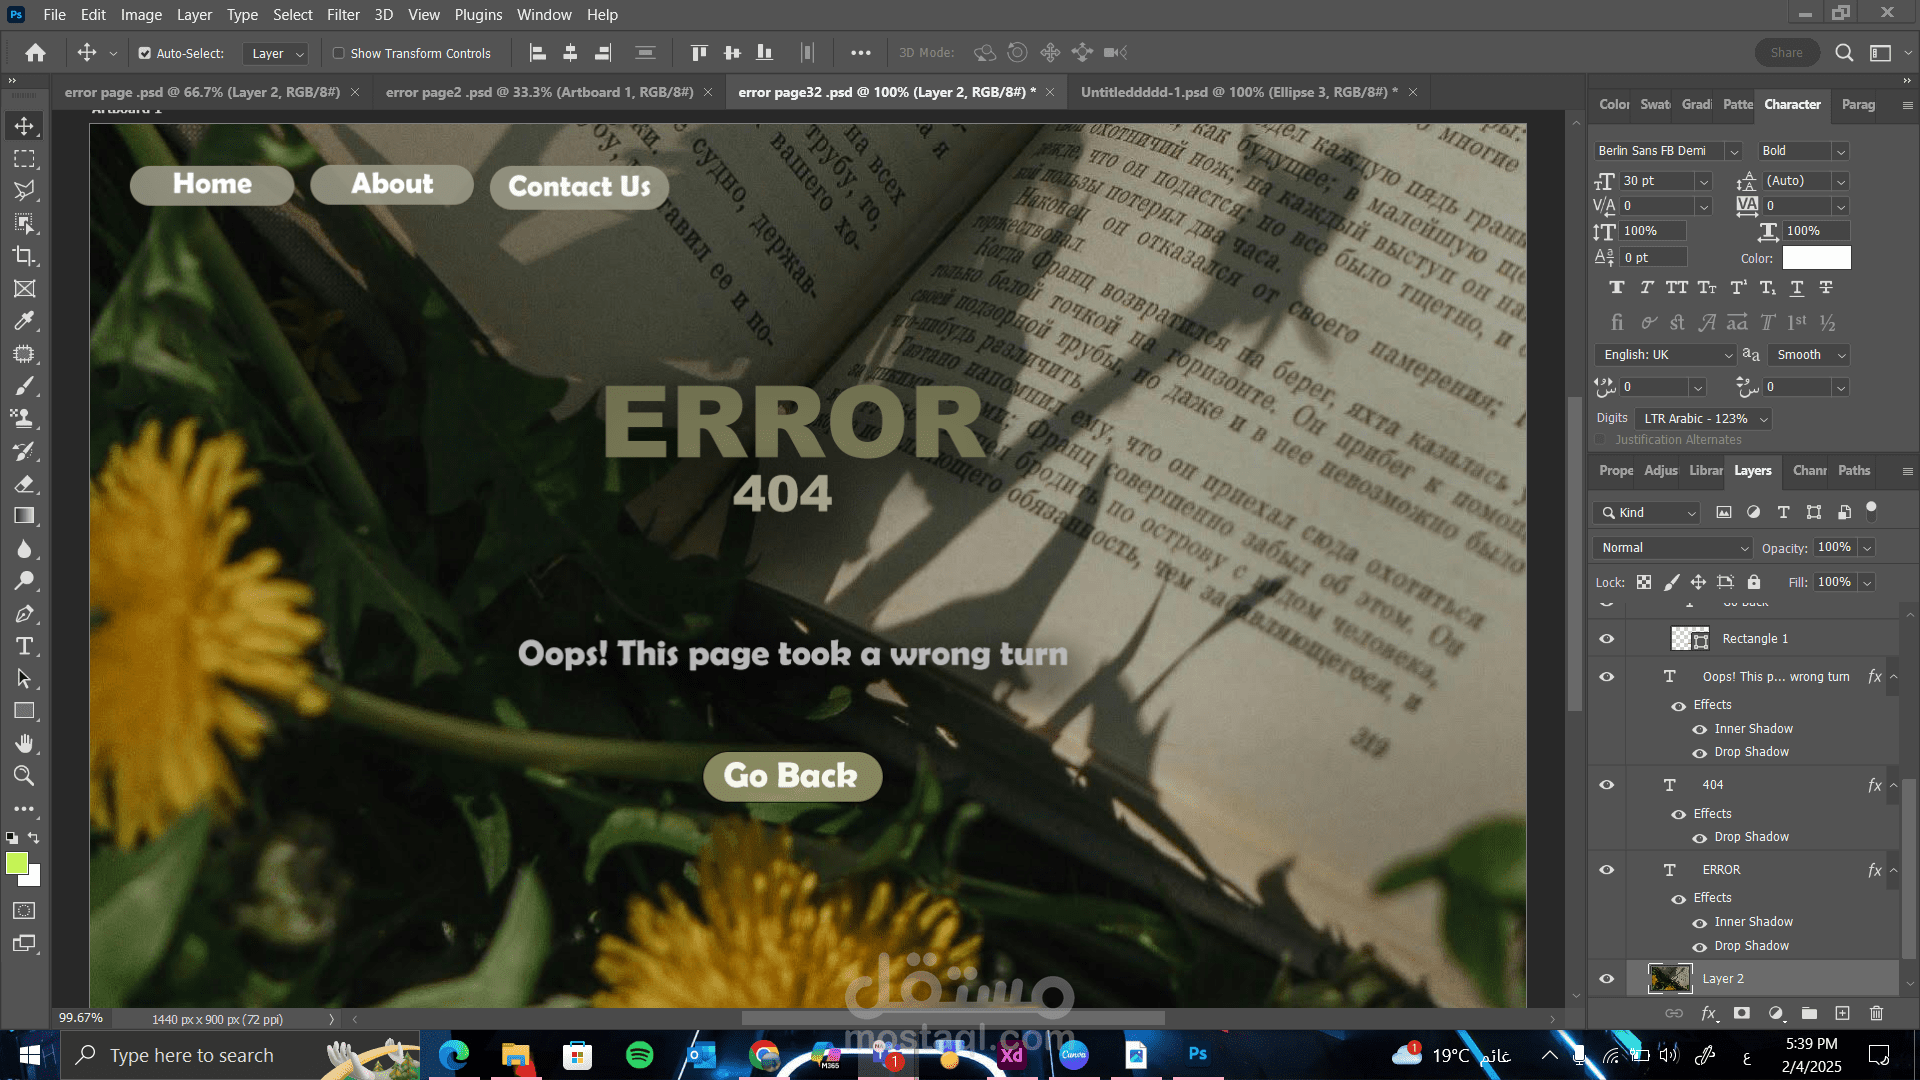Select the Zoom tool
The height and width of the screenshot is (1080, 1920).
pyautogui.click(x=25, y=776)
